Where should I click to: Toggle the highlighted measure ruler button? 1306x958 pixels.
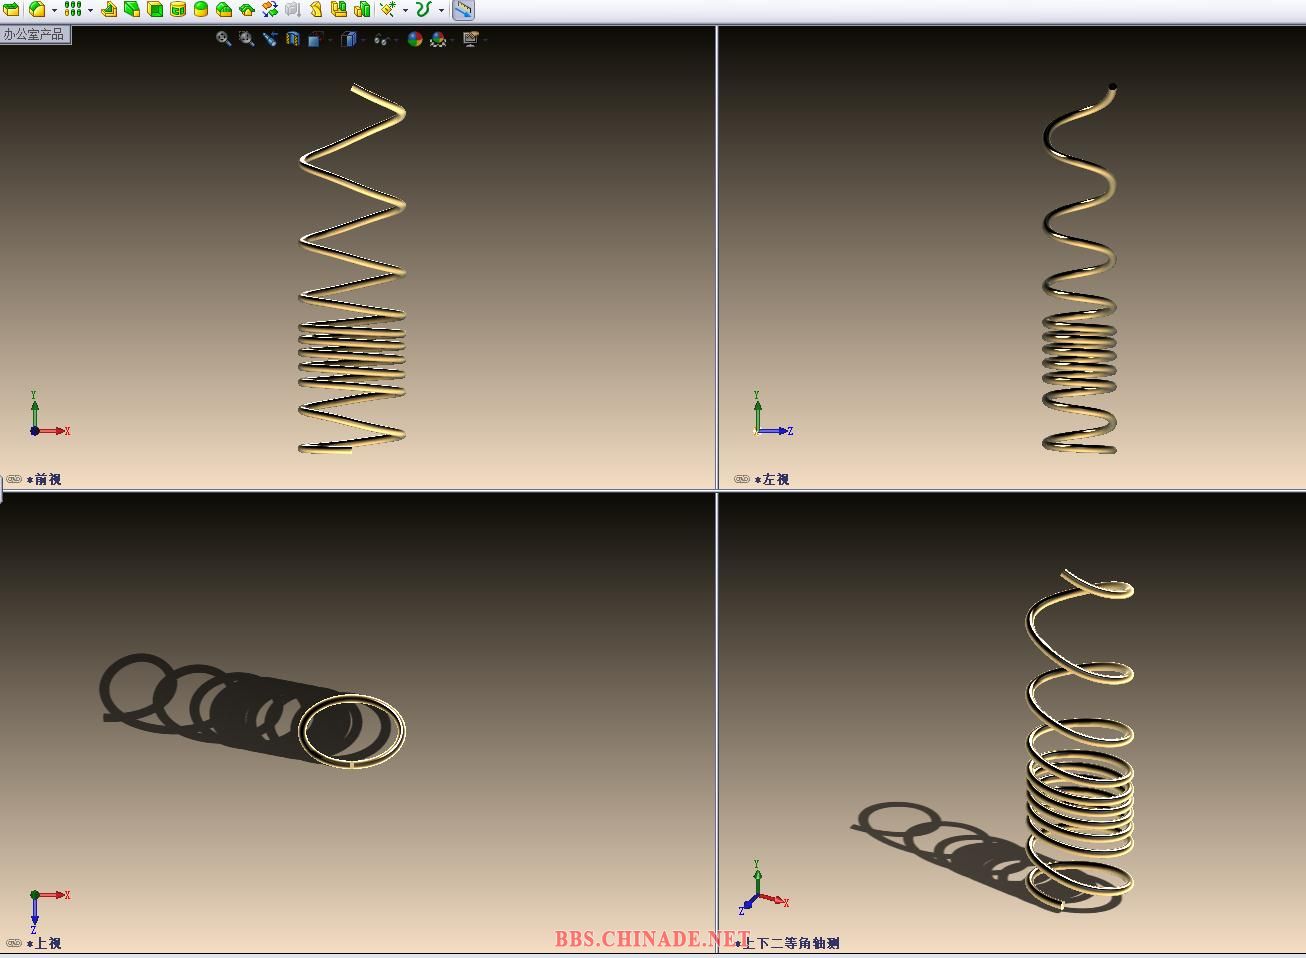pyautogui.click(x=463, y=9)
